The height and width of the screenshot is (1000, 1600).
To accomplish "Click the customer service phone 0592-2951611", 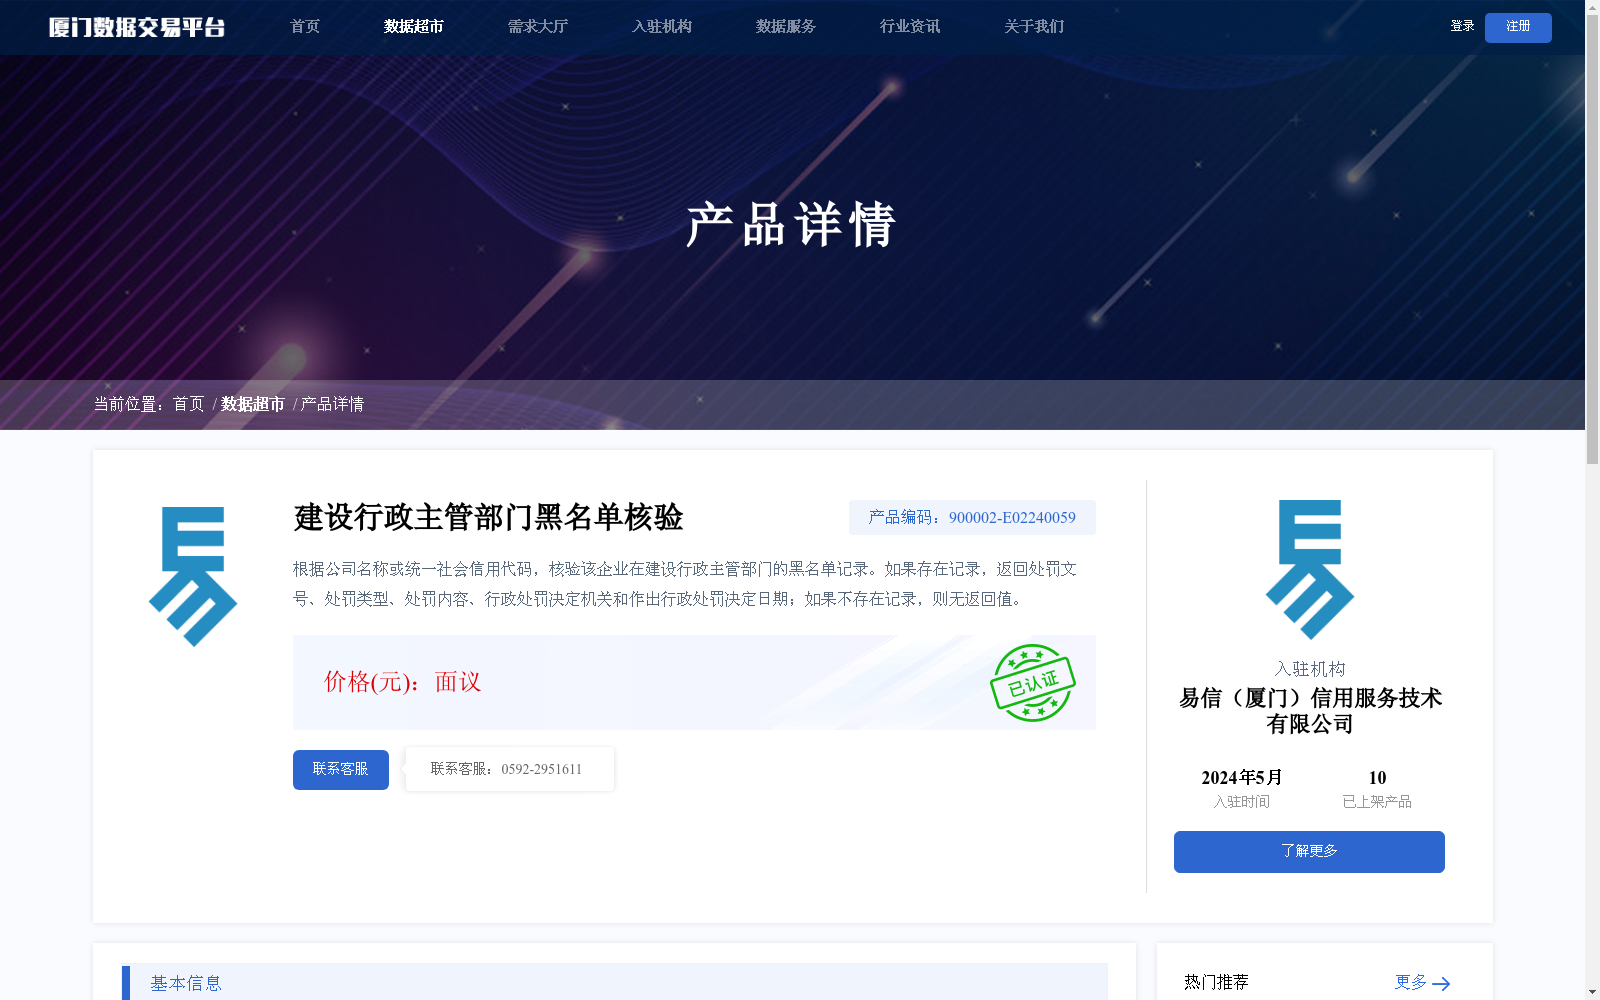I will (x=541, y=769).
